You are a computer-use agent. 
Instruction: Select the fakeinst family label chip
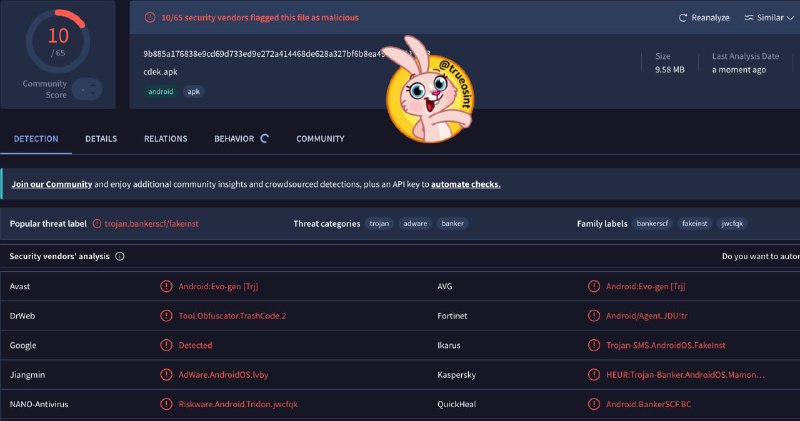click(x=694, y=224)
